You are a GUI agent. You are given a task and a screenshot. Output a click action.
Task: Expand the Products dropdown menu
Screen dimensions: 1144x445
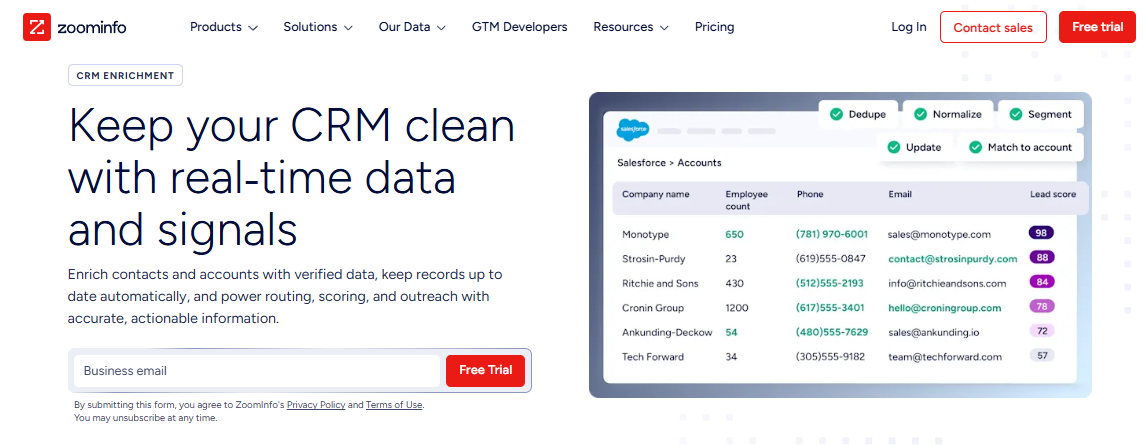tap(224, 27)
